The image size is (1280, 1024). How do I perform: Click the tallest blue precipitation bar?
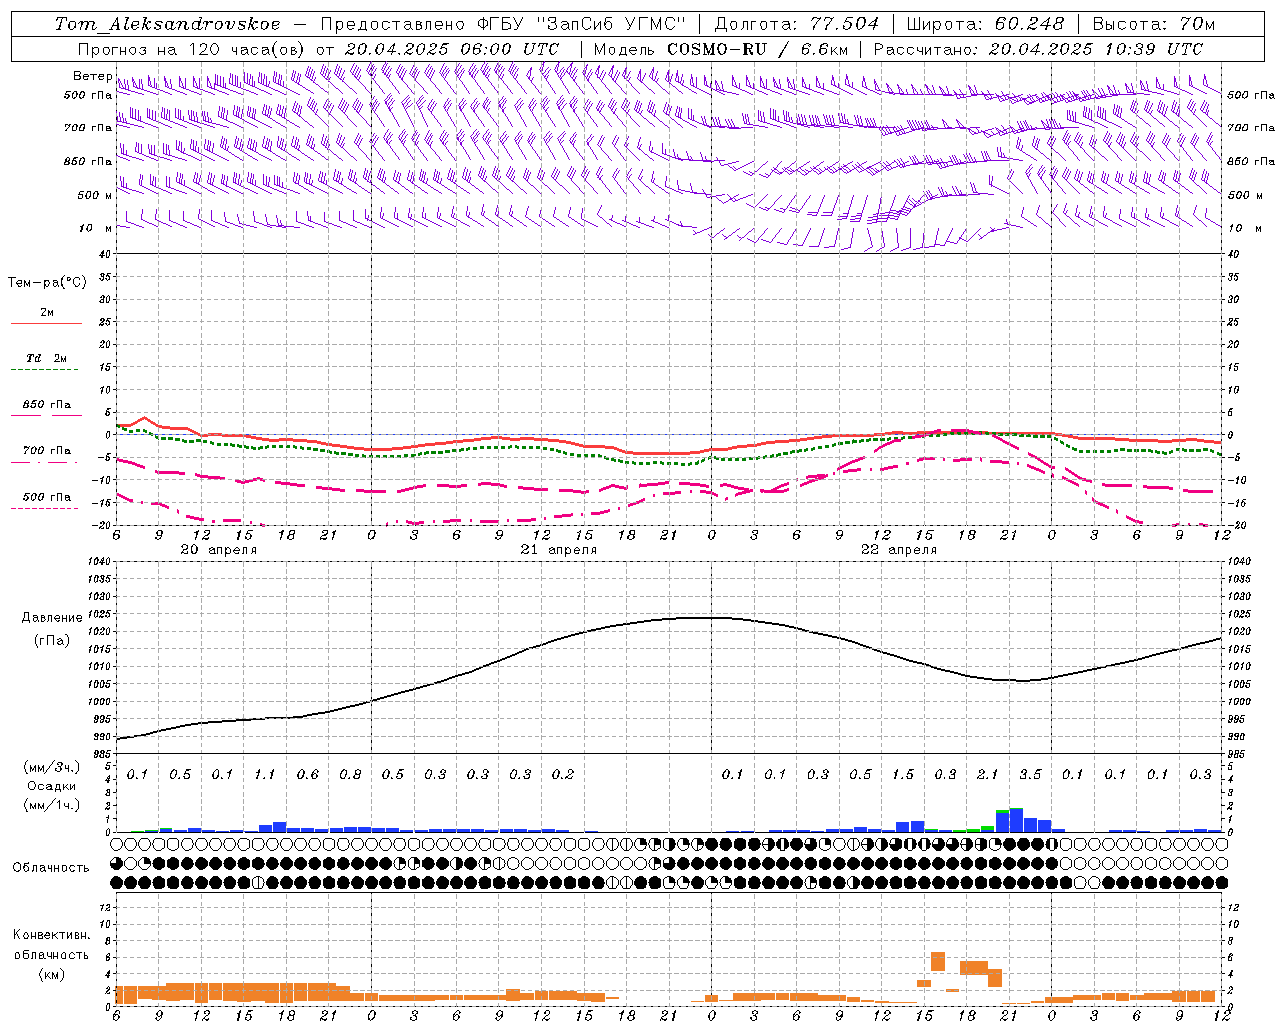[1016, 820]
